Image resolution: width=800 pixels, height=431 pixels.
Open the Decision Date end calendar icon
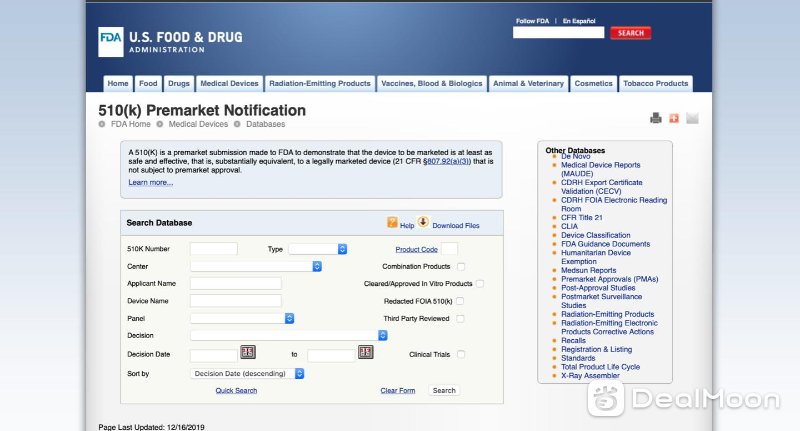click(x=366, y=352)
